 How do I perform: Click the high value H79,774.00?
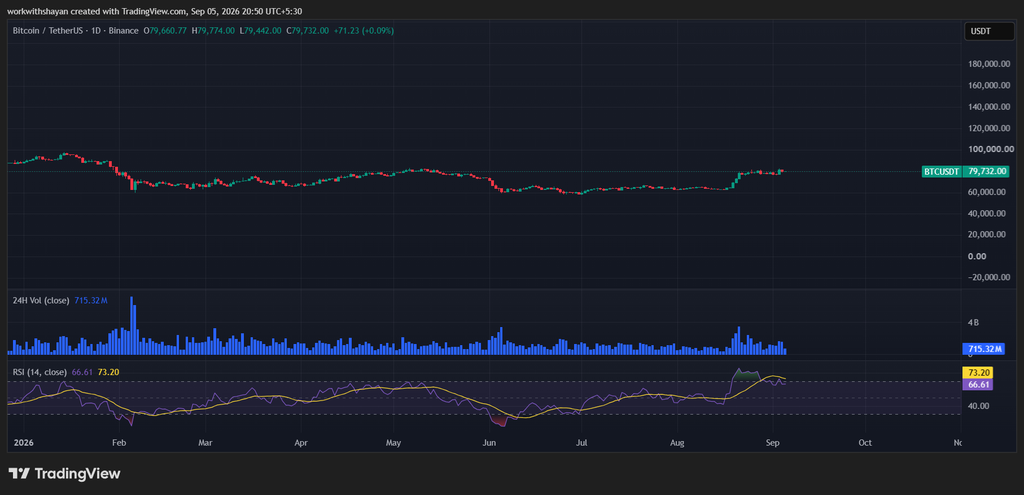pos(213,31)
